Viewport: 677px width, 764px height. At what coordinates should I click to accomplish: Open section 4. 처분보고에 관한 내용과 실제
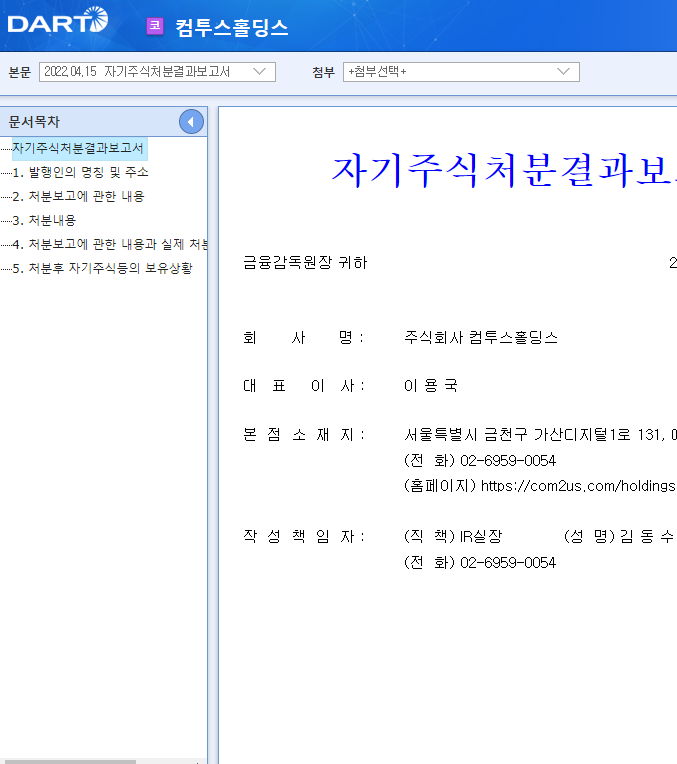pyautogui.click(x=110, y=244)
